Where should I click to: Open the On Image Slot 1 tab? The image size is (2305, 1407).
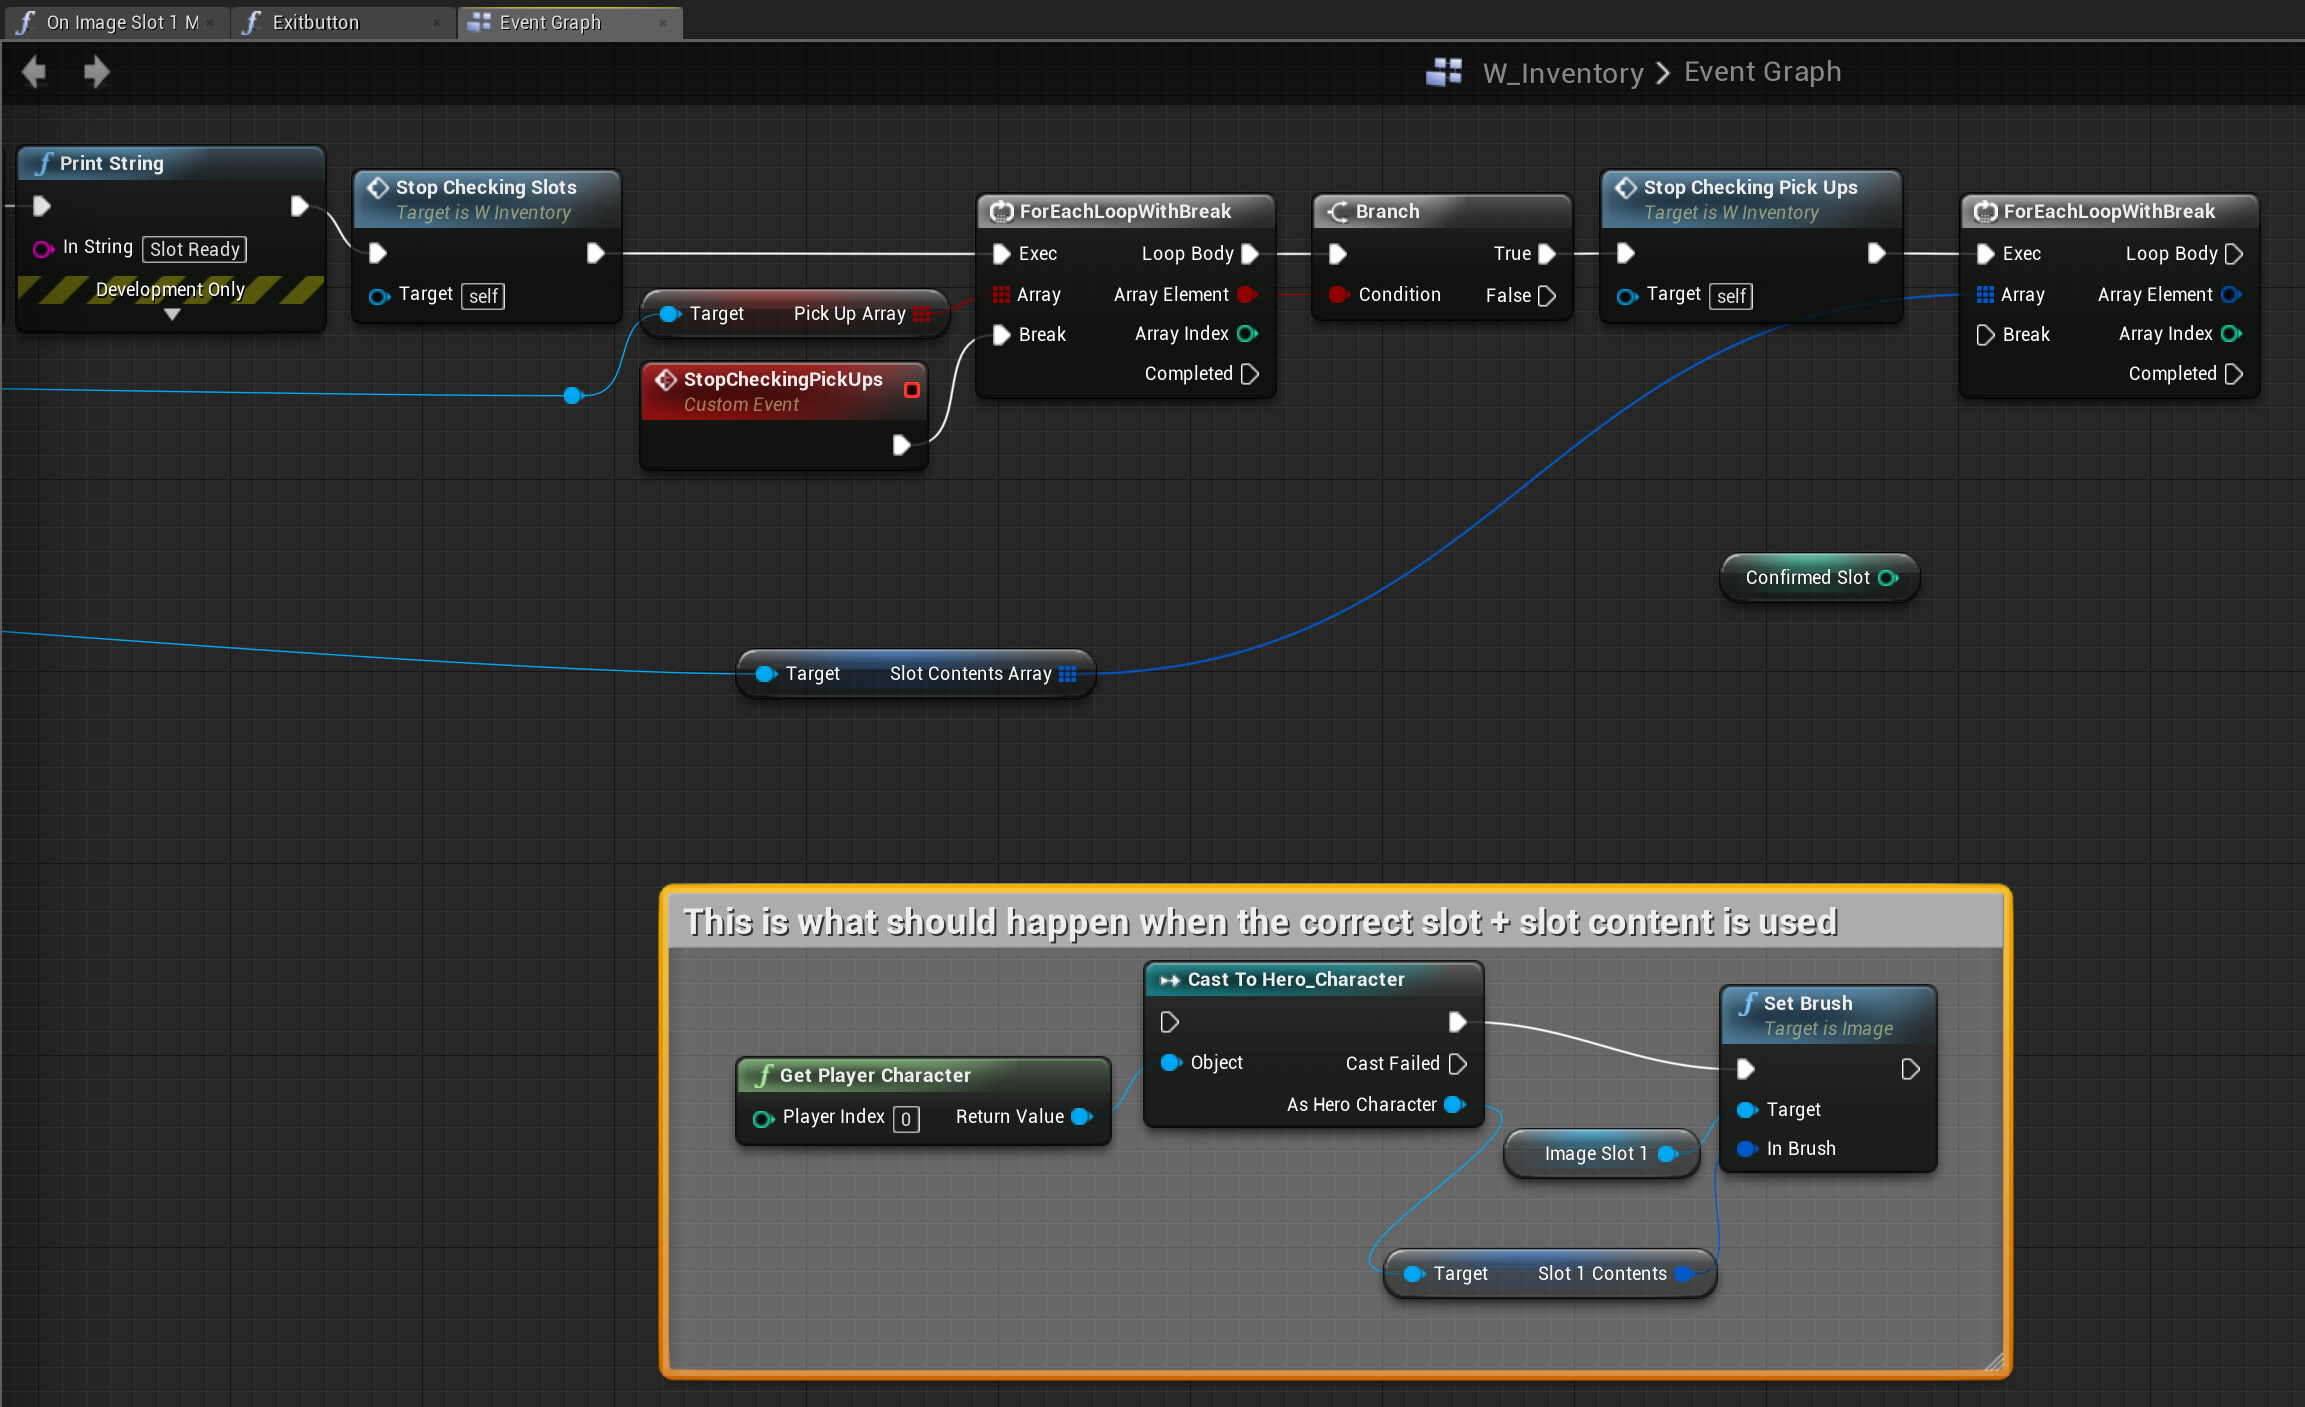120,23
